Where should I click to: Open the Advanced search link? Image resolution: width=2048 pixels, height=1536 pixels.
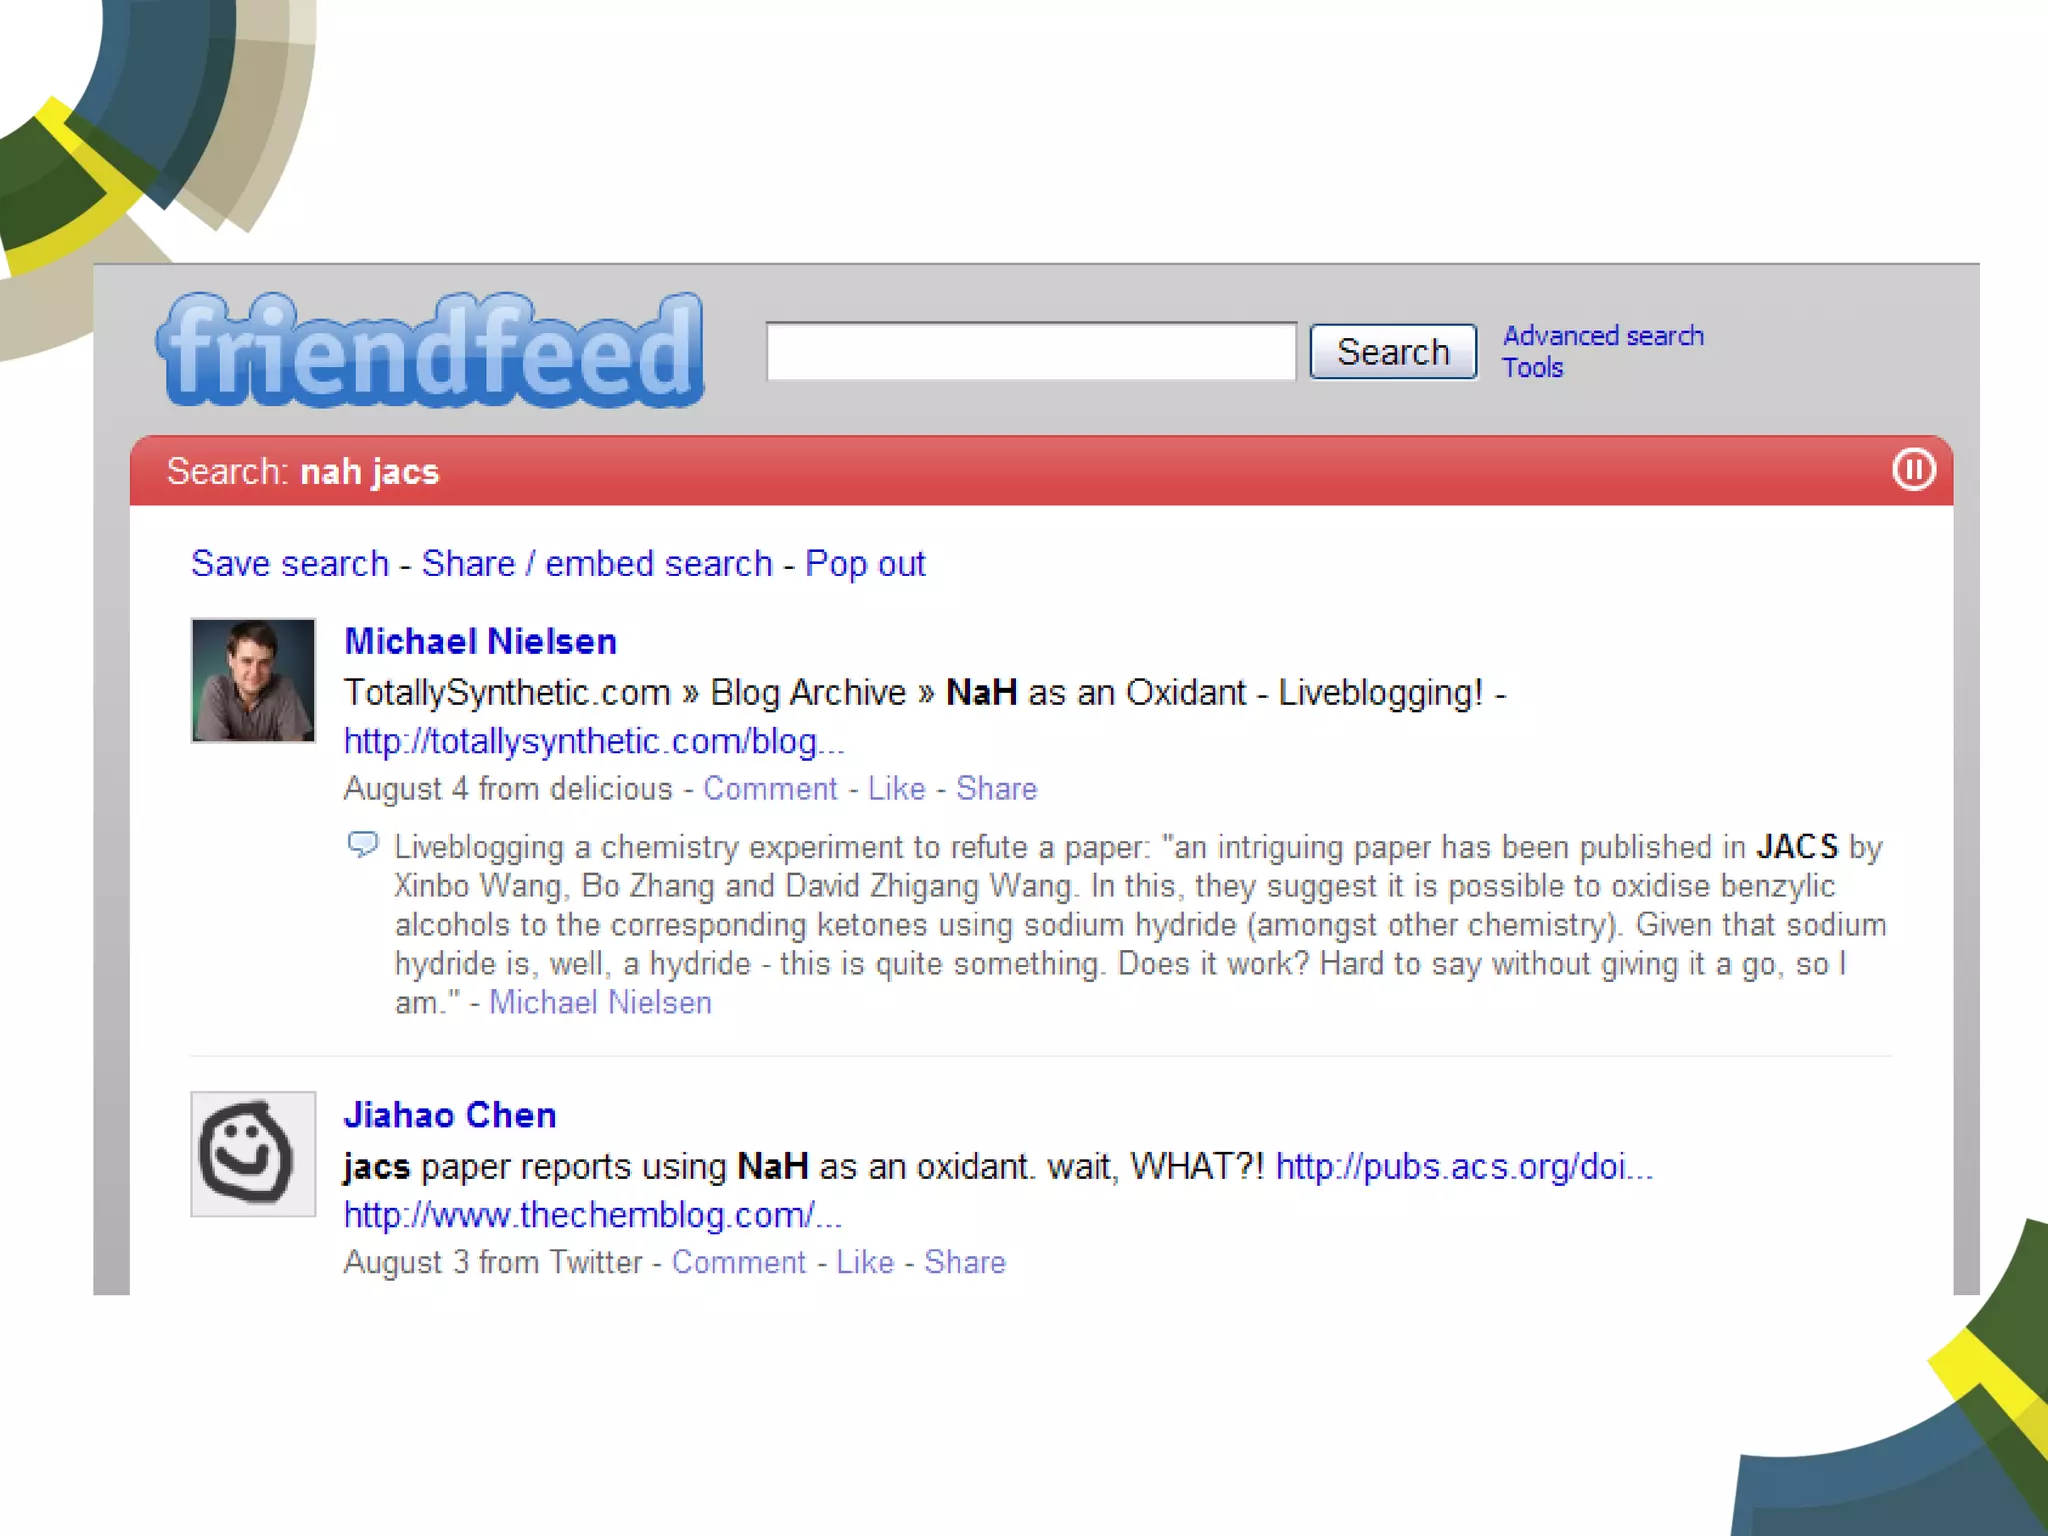point(1603,336)
